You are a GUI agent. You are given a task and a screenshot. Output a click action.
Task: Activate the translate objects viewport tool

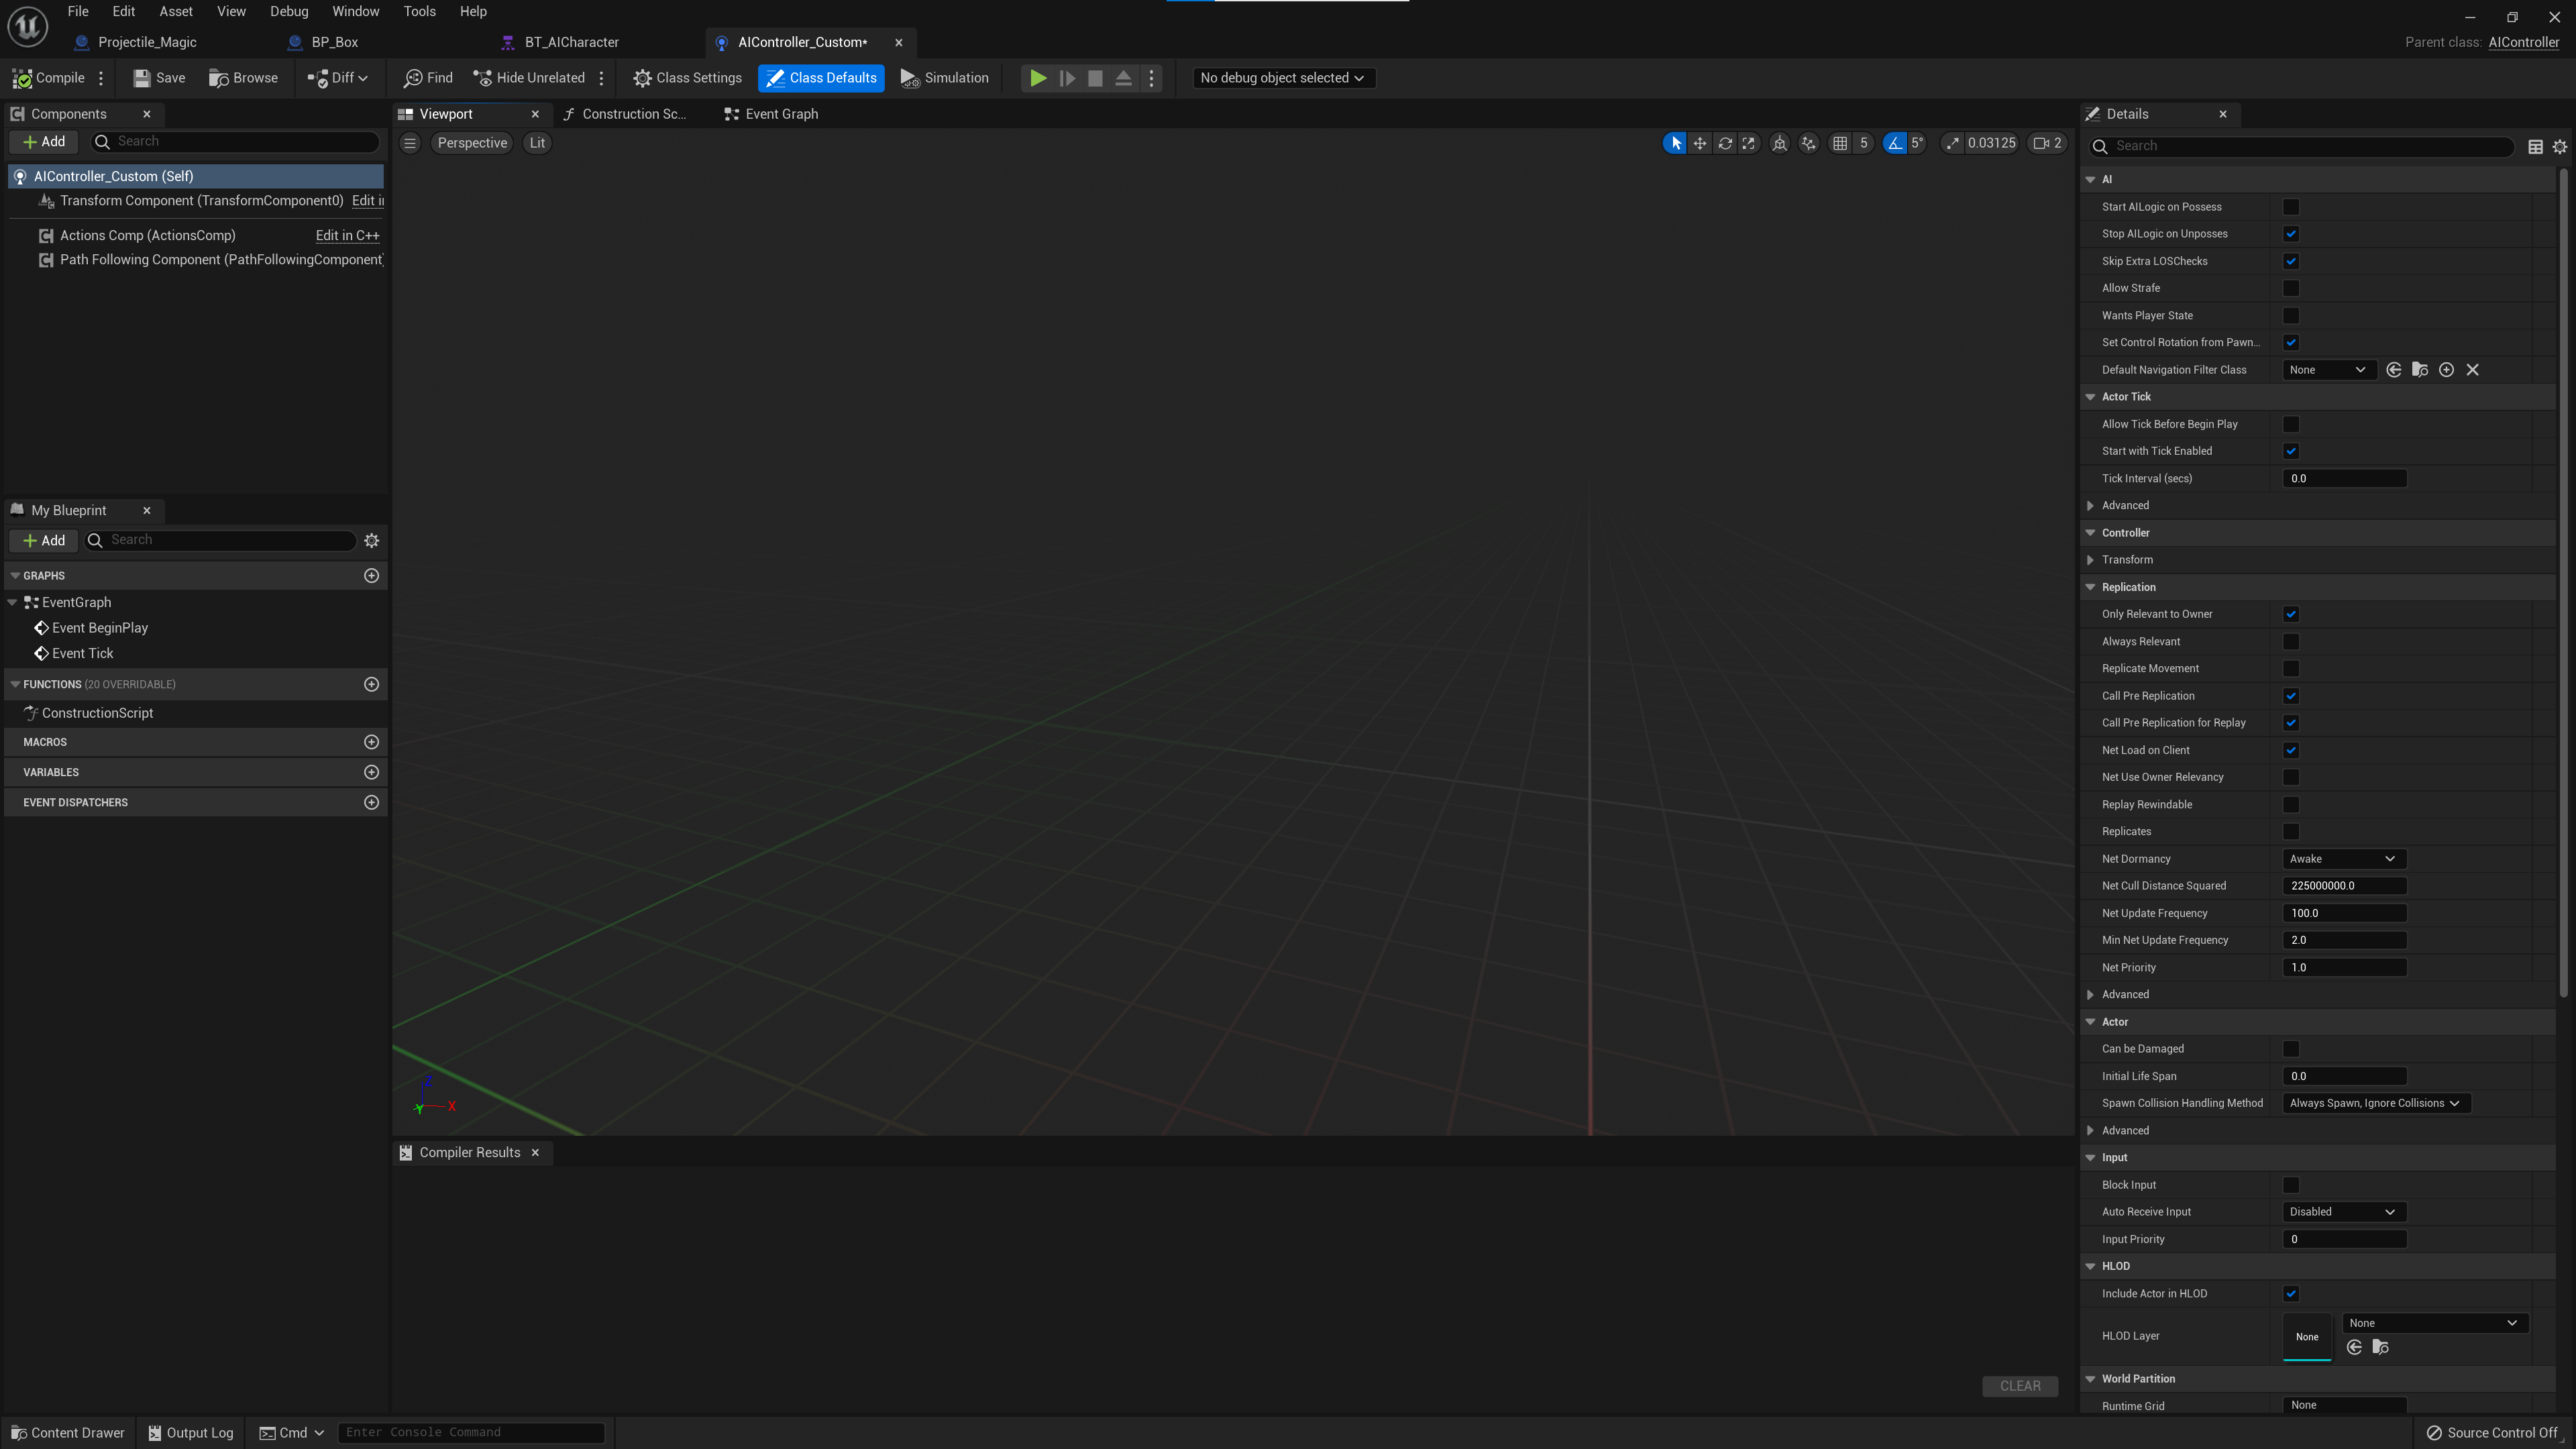[x=1700, y=143]
